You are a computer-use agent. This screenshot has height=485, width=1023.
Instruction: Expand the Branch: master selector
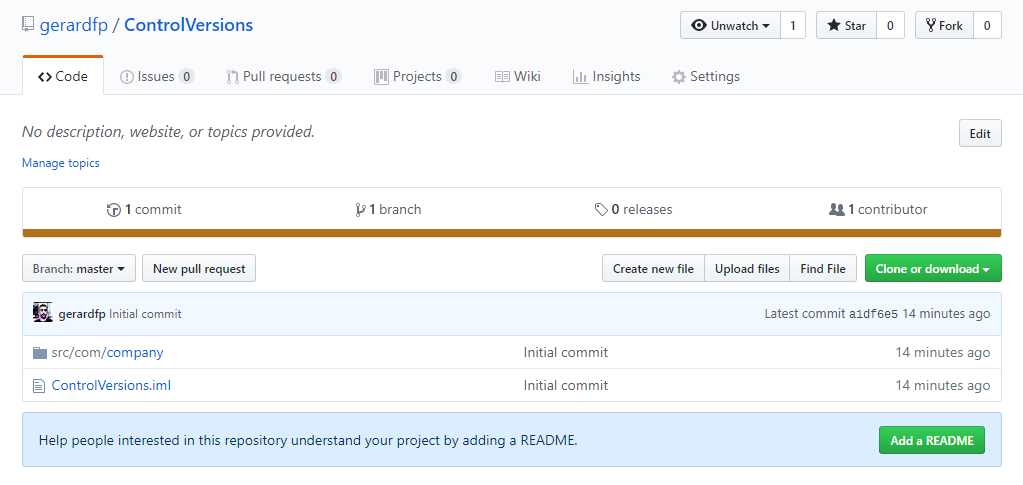tap(78, 269)
